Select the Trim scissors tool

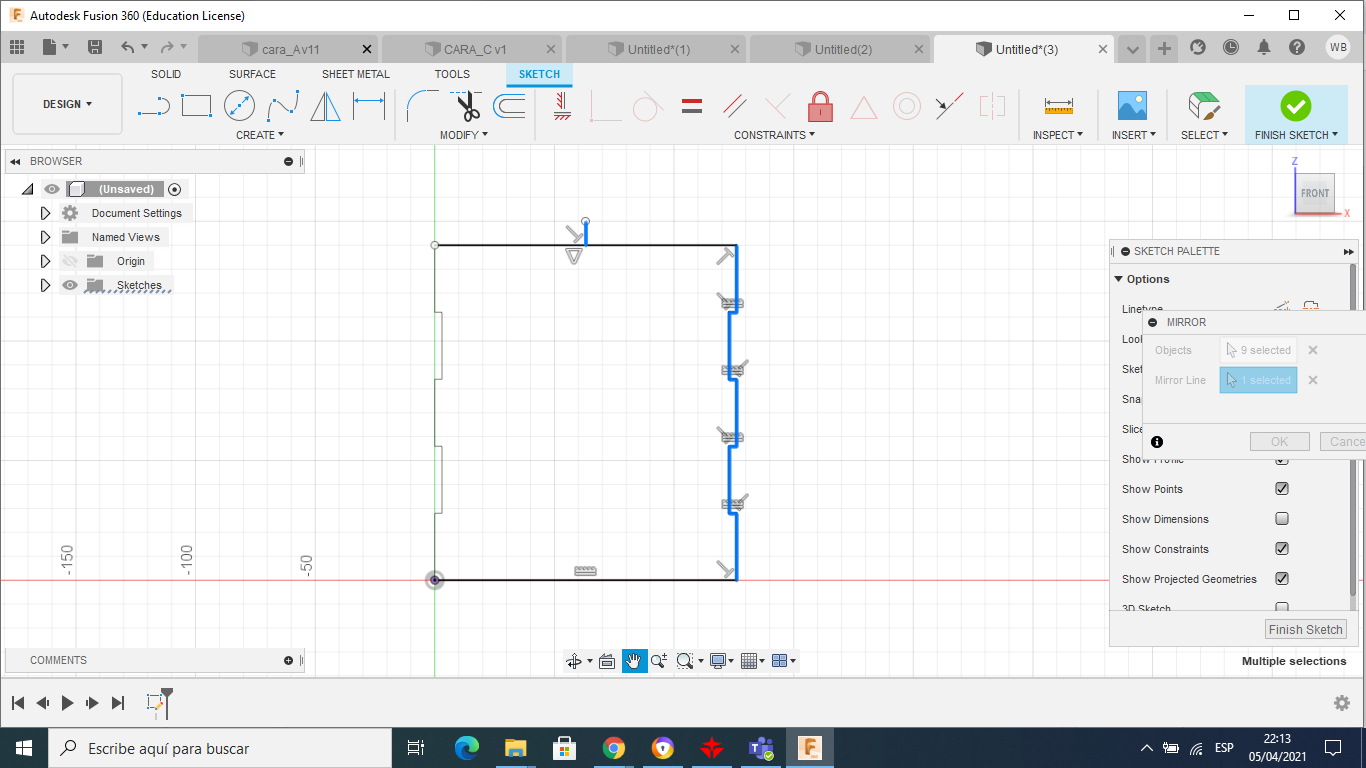(x=466, y=106)
